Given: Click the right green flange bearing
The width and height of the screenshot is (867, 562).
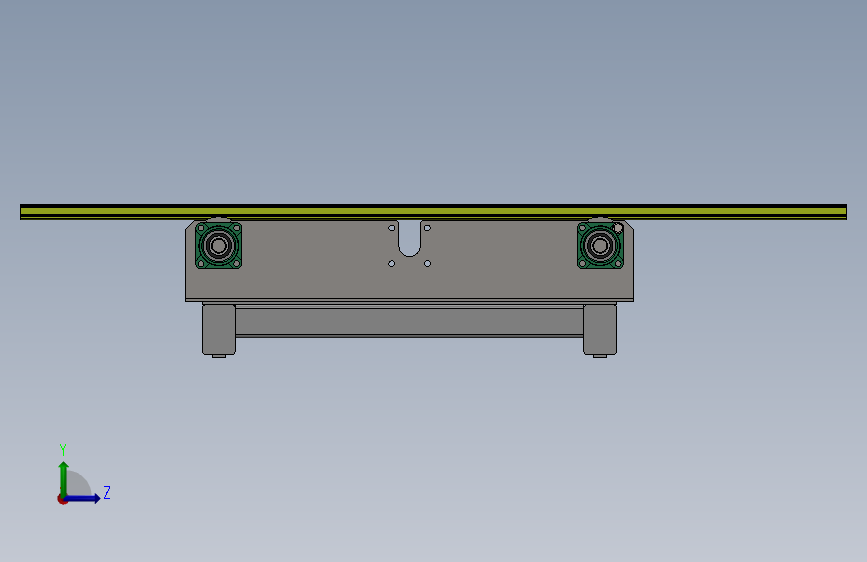Looking at the screenshot, I should pyautogui.click(x=600, y=246).
